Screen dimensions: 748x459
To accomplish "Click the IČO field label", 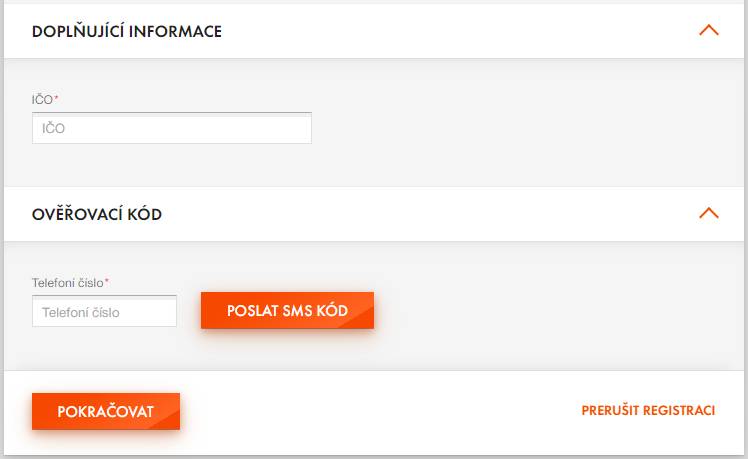I will point(44,100).
